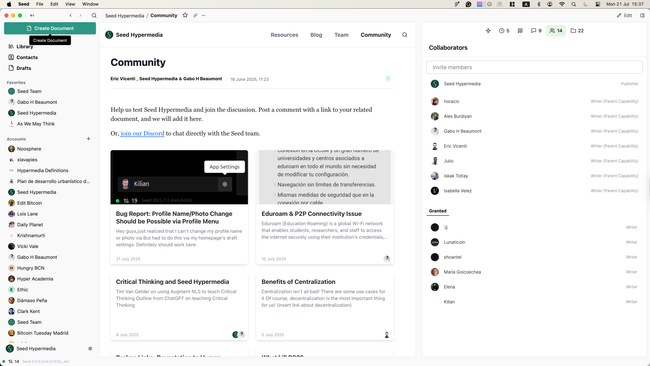Screen dimensions: 650x366
Task: Copy the document link with the link icon
Action: pos(195,15)
